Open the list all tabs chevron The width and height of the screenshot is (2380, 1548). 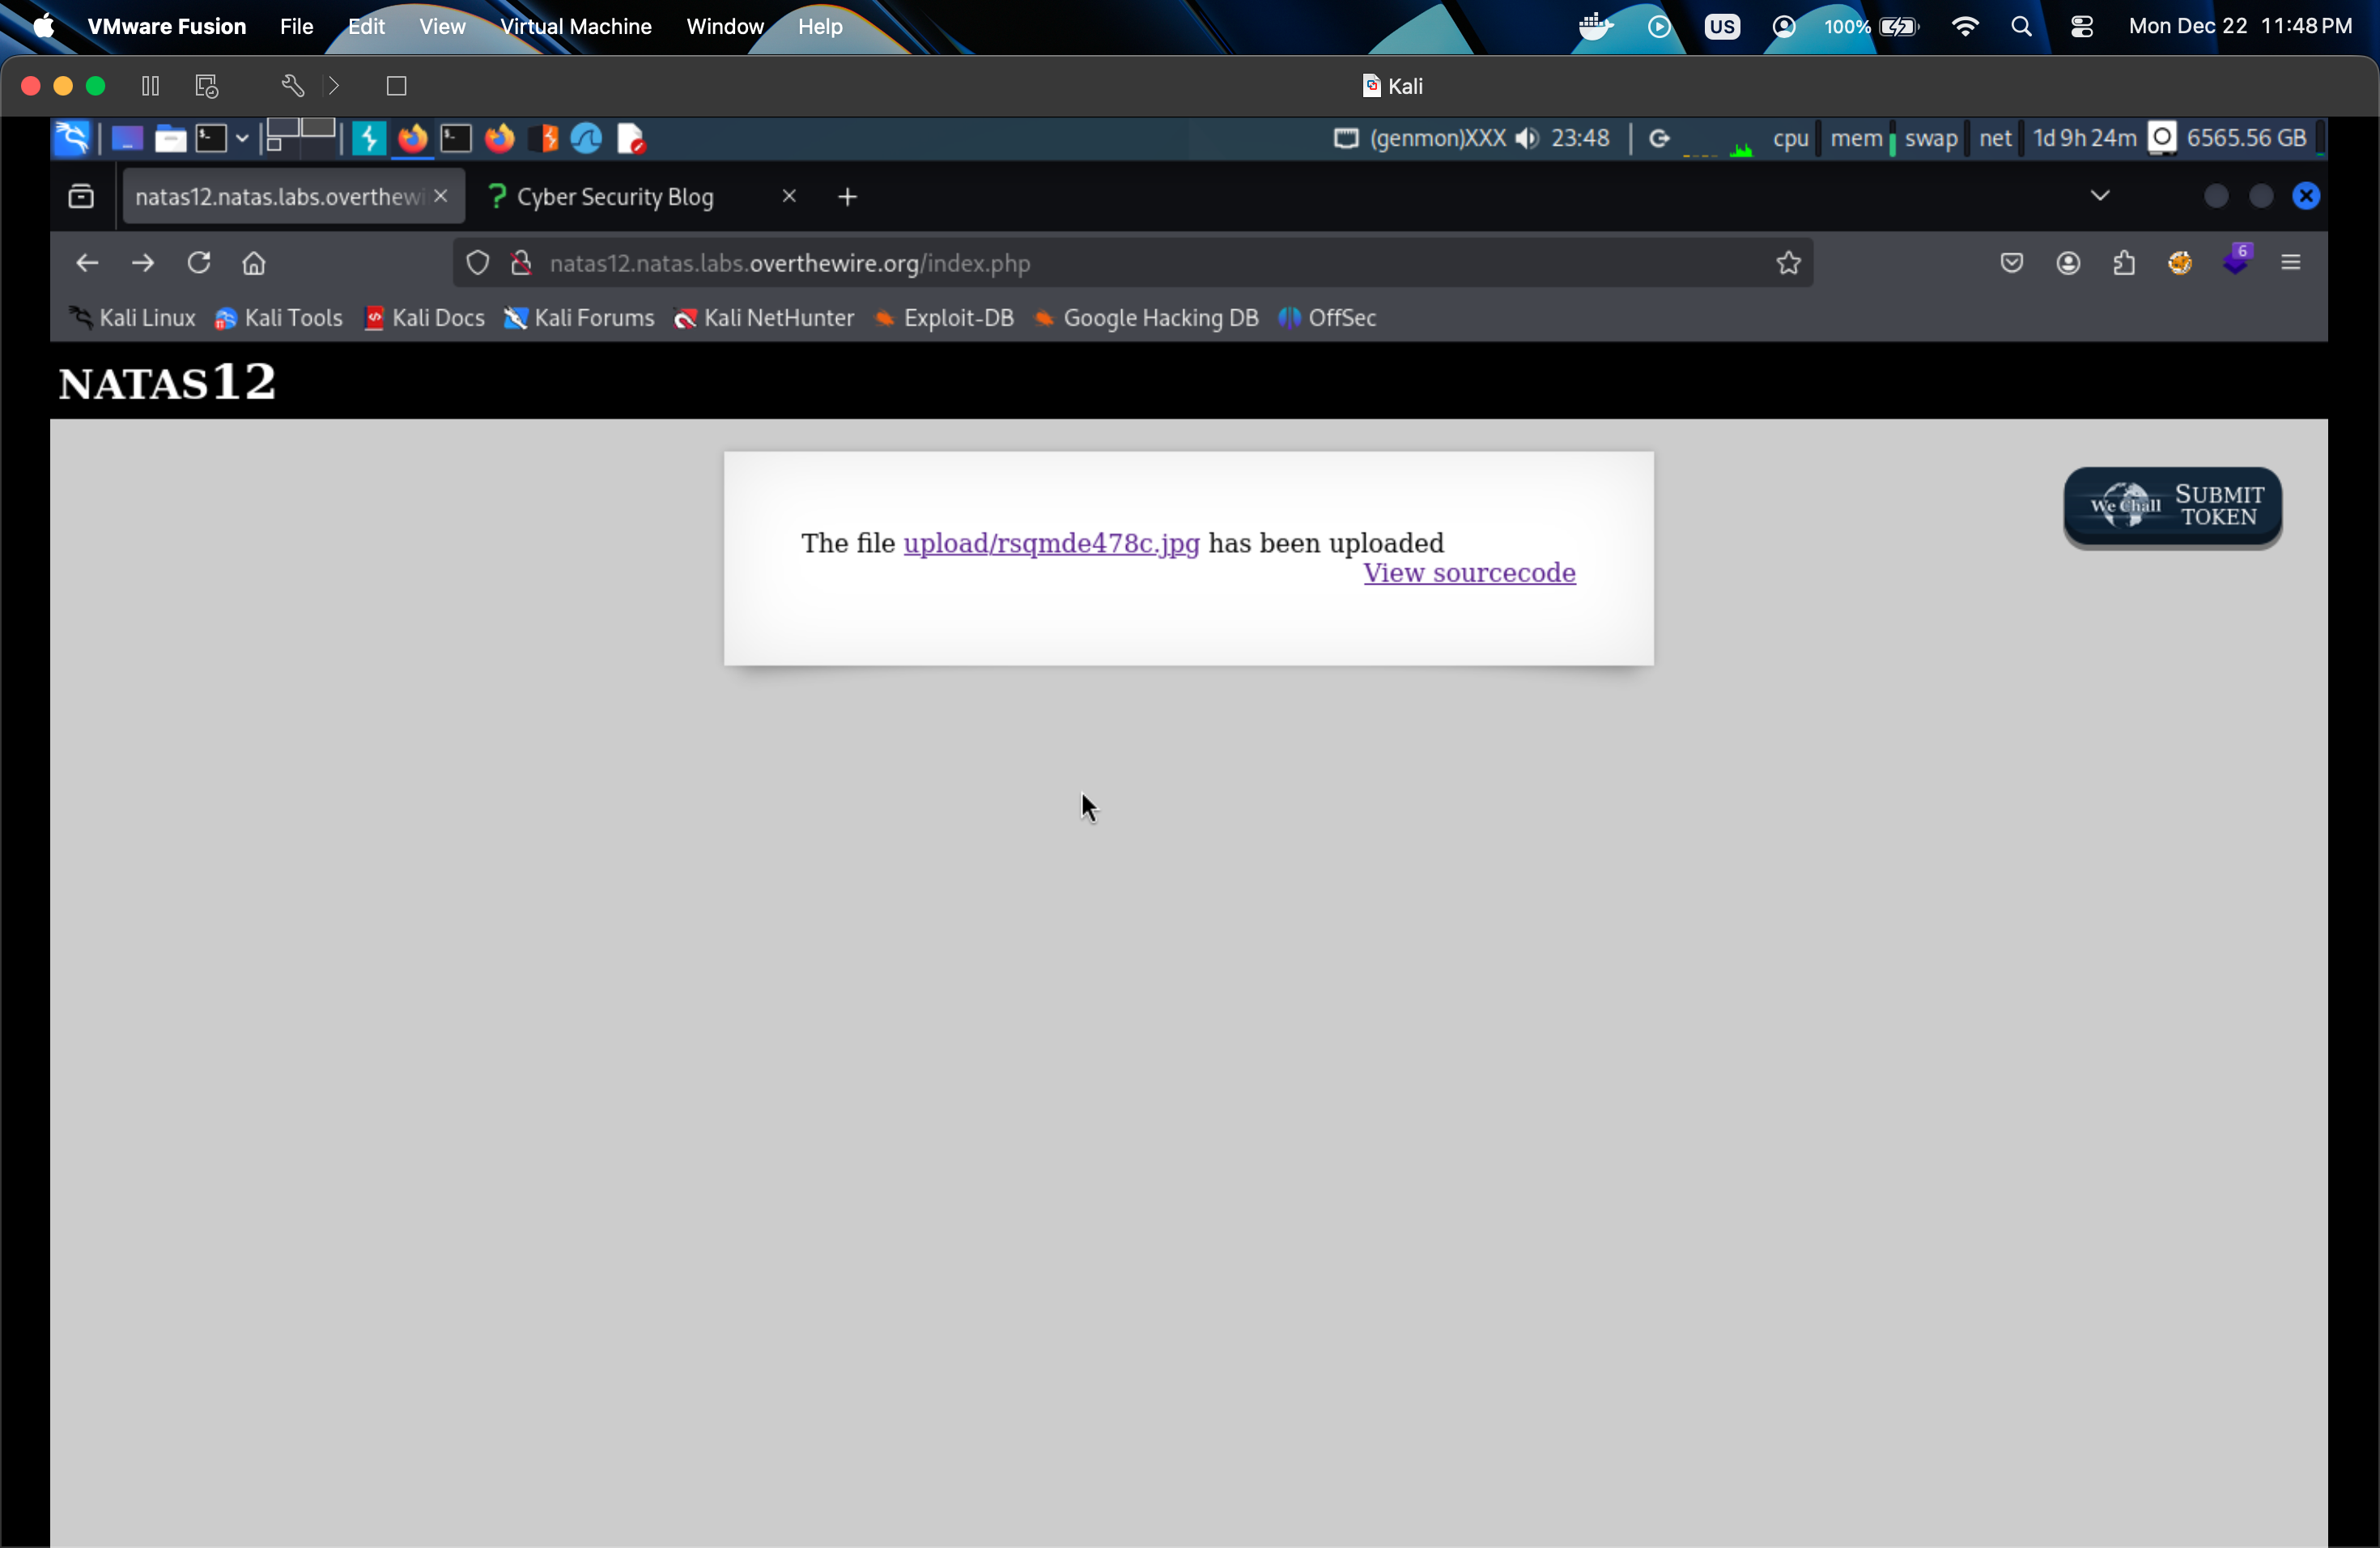tap(2099, 196)
